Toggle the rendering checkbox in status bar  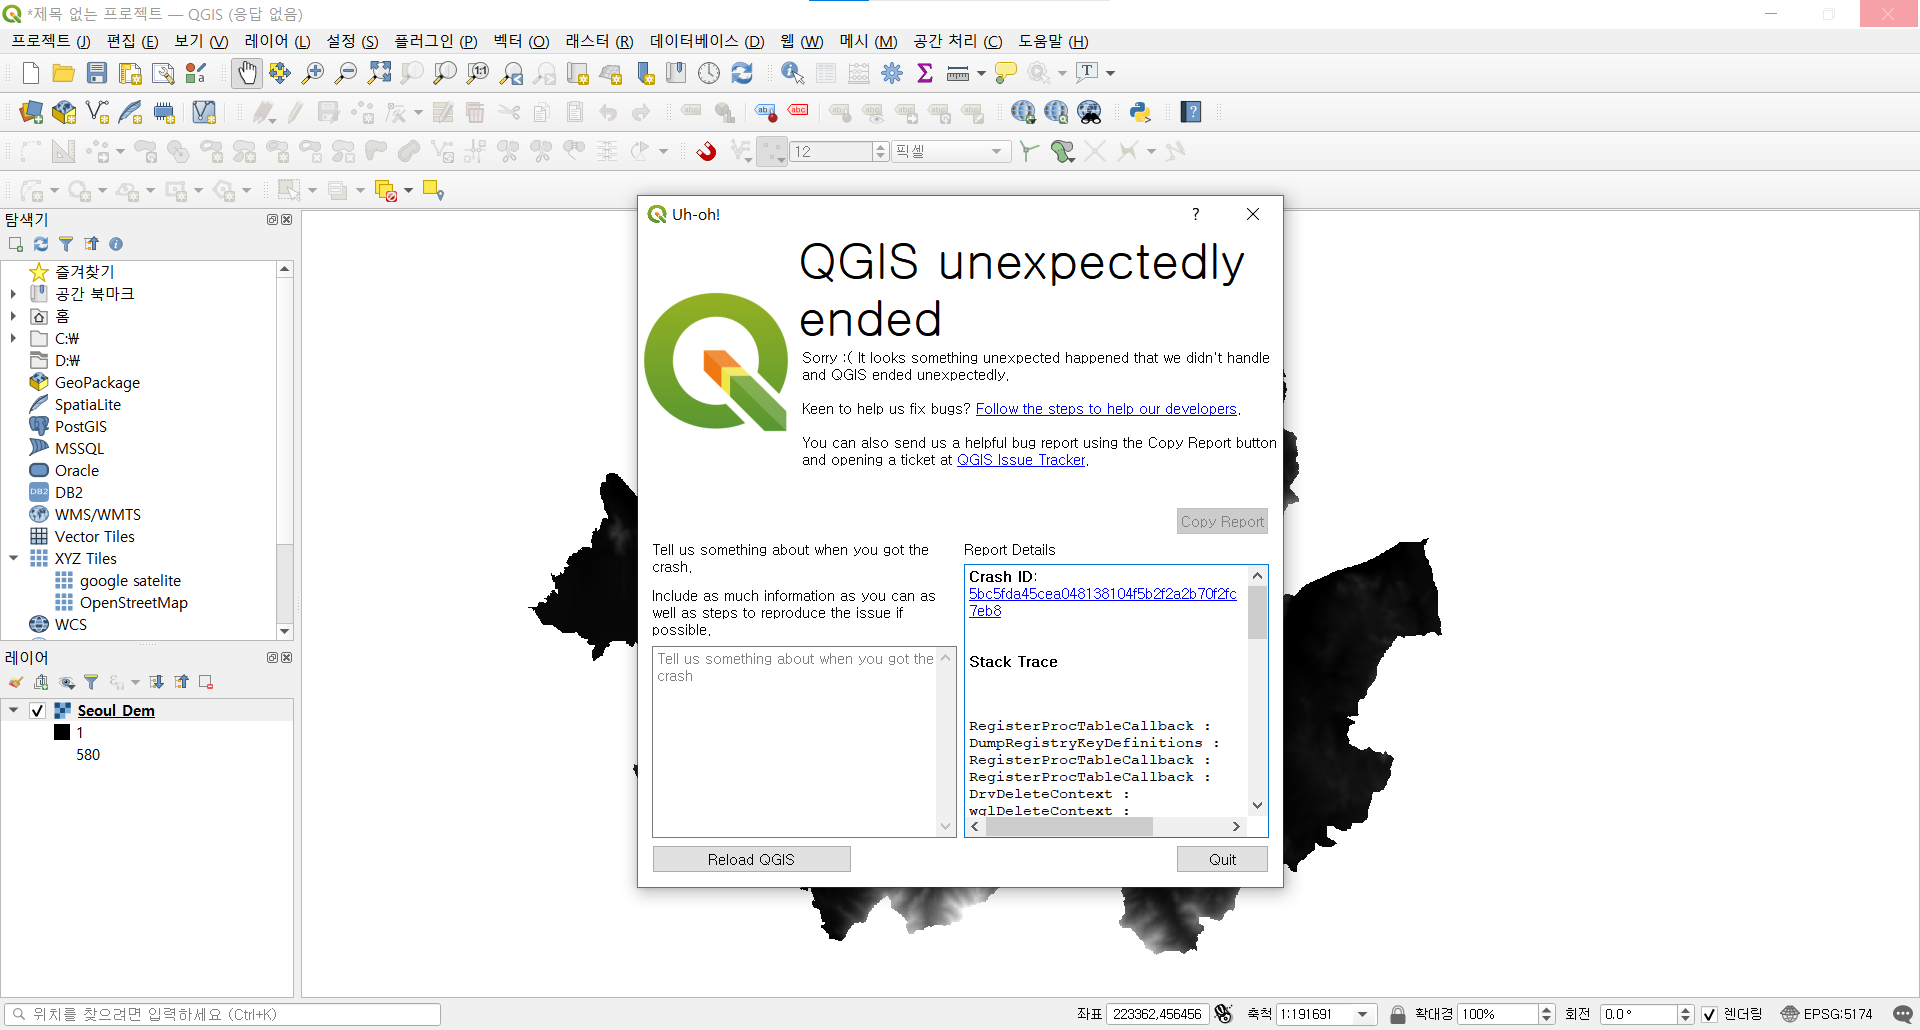1710,1014
